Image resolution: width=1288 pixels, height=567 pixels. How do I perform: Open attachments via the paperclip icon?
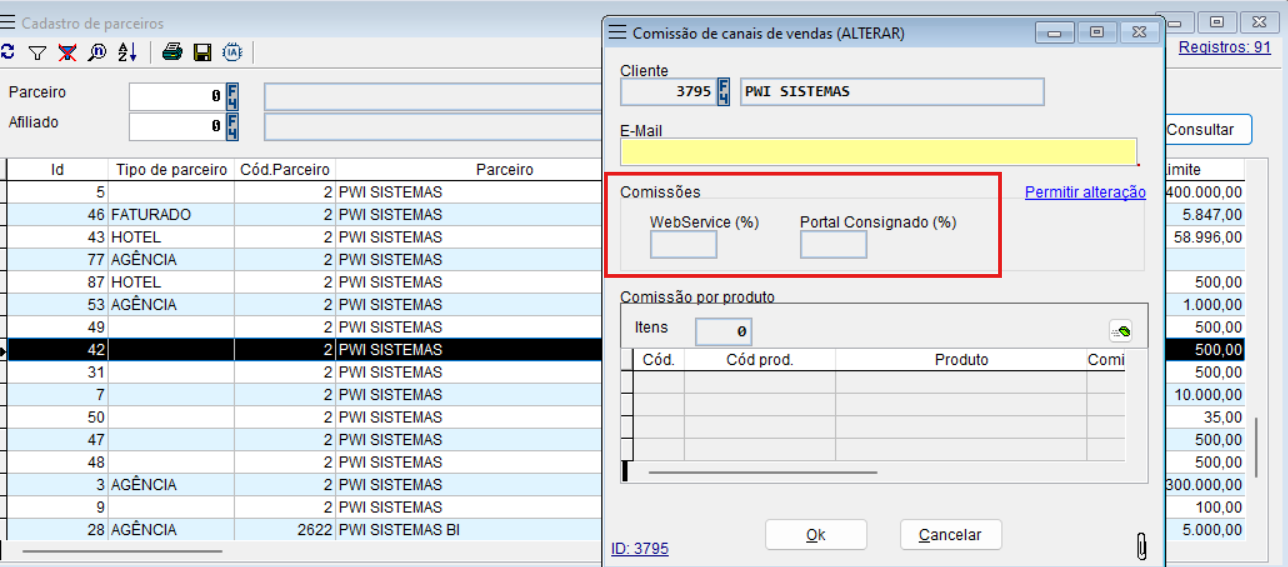(x=1141, y=545)
